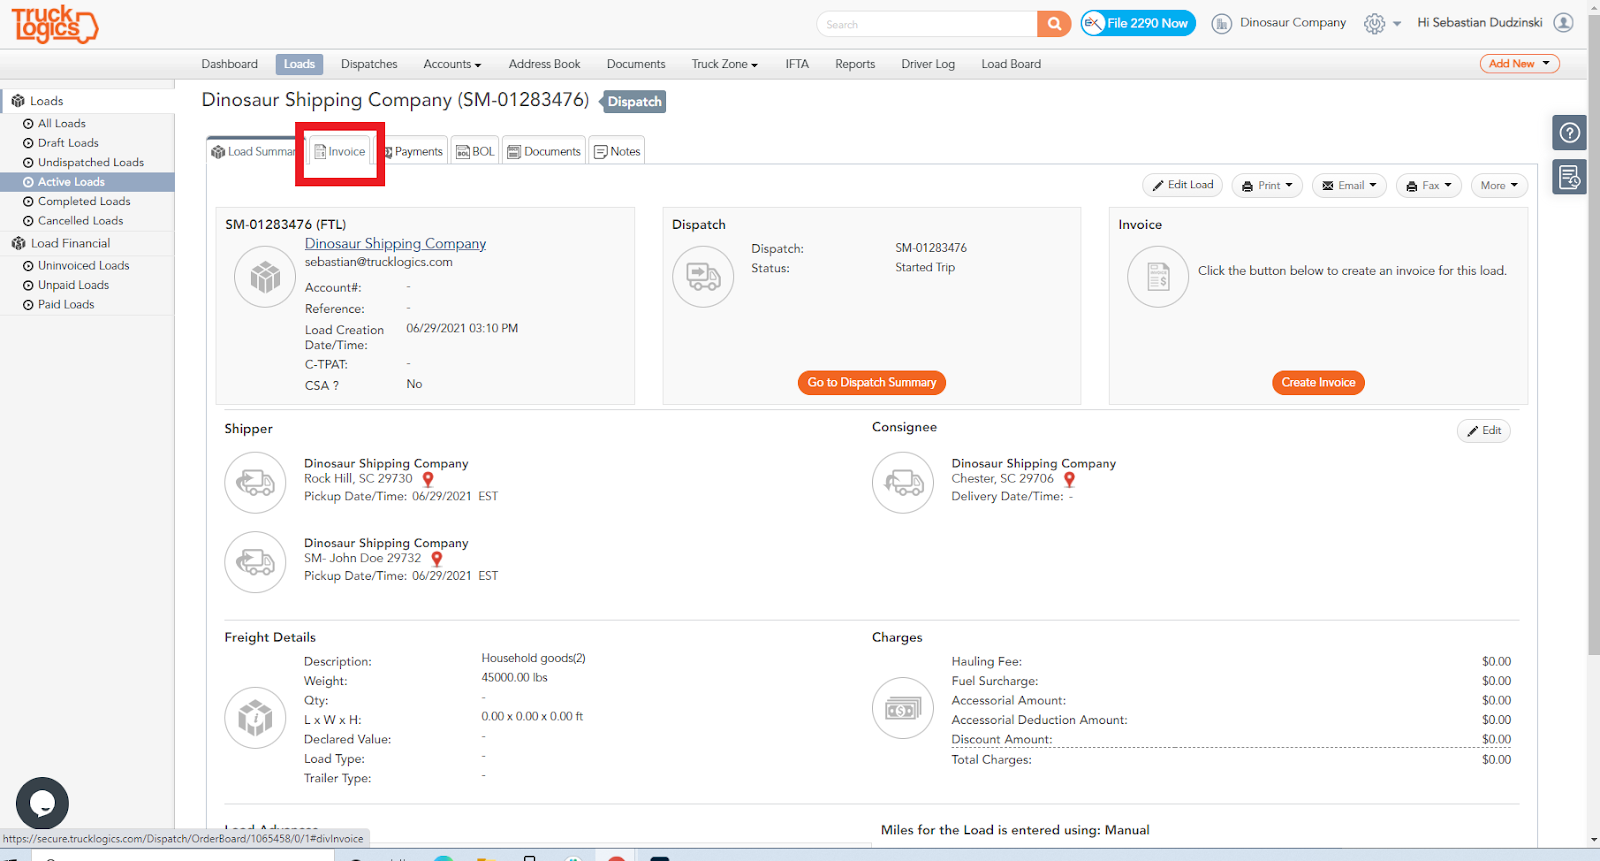The image size is (1600, 861).
Task: Open the Dashboard menu item
Action: [x=229, y=64]
